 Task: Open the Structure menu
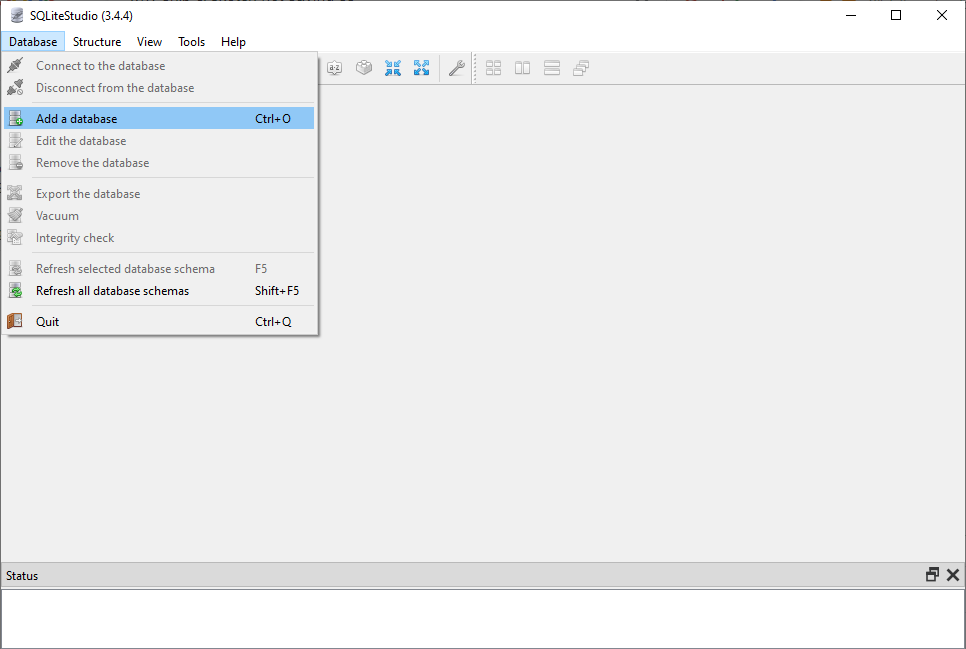pyautogui.click(x=97, y=41)
